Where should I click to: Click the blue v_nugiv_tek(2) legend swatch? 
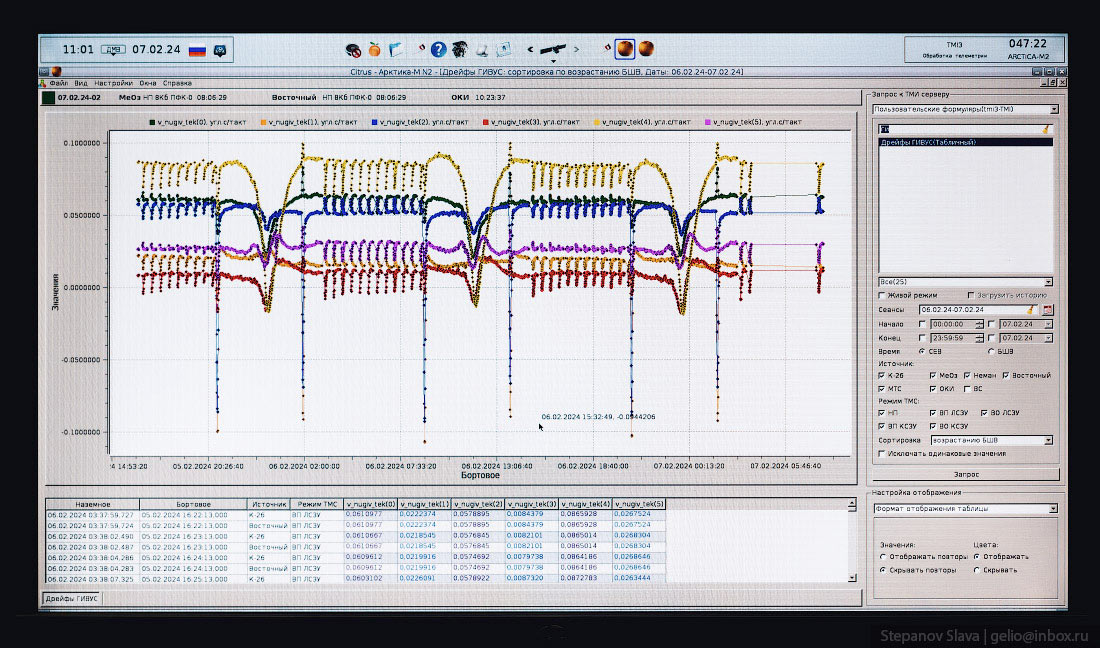pyautogui.click(x=374, y=122)
